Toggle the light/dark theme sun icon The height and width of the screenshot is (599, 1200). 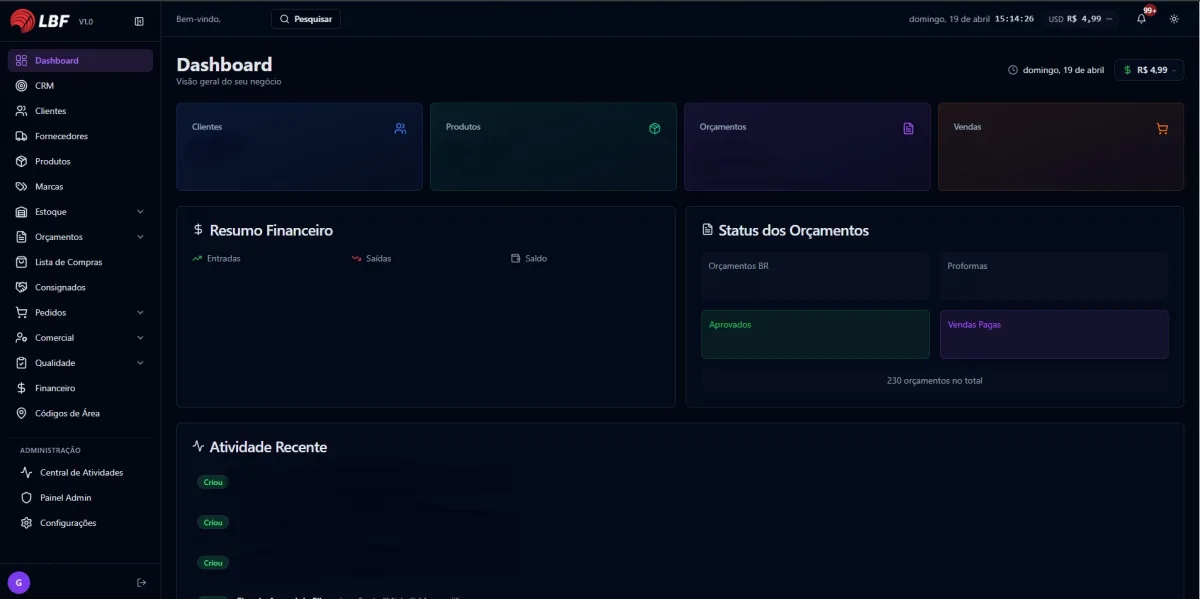click(x=1174, y=19)
